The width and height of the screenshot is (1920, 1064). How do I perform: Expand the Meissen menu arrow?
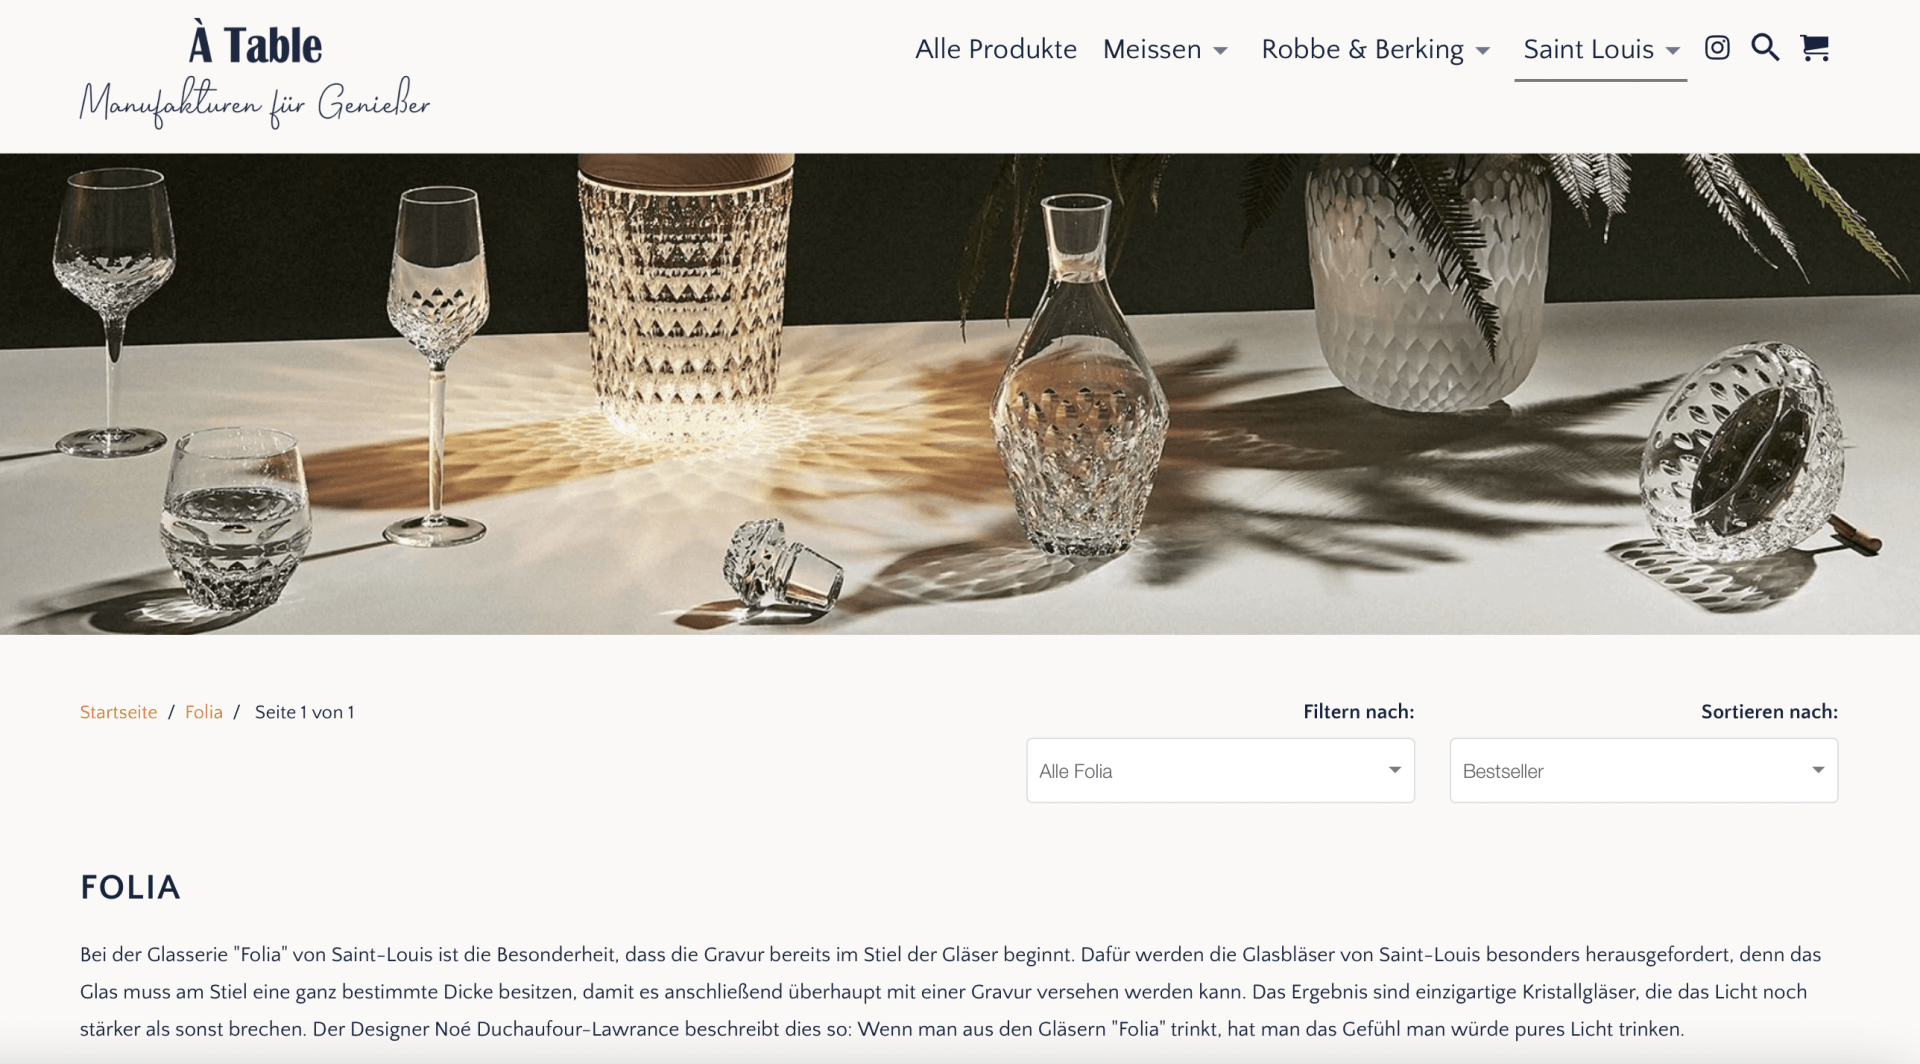tap(1220, 51)
